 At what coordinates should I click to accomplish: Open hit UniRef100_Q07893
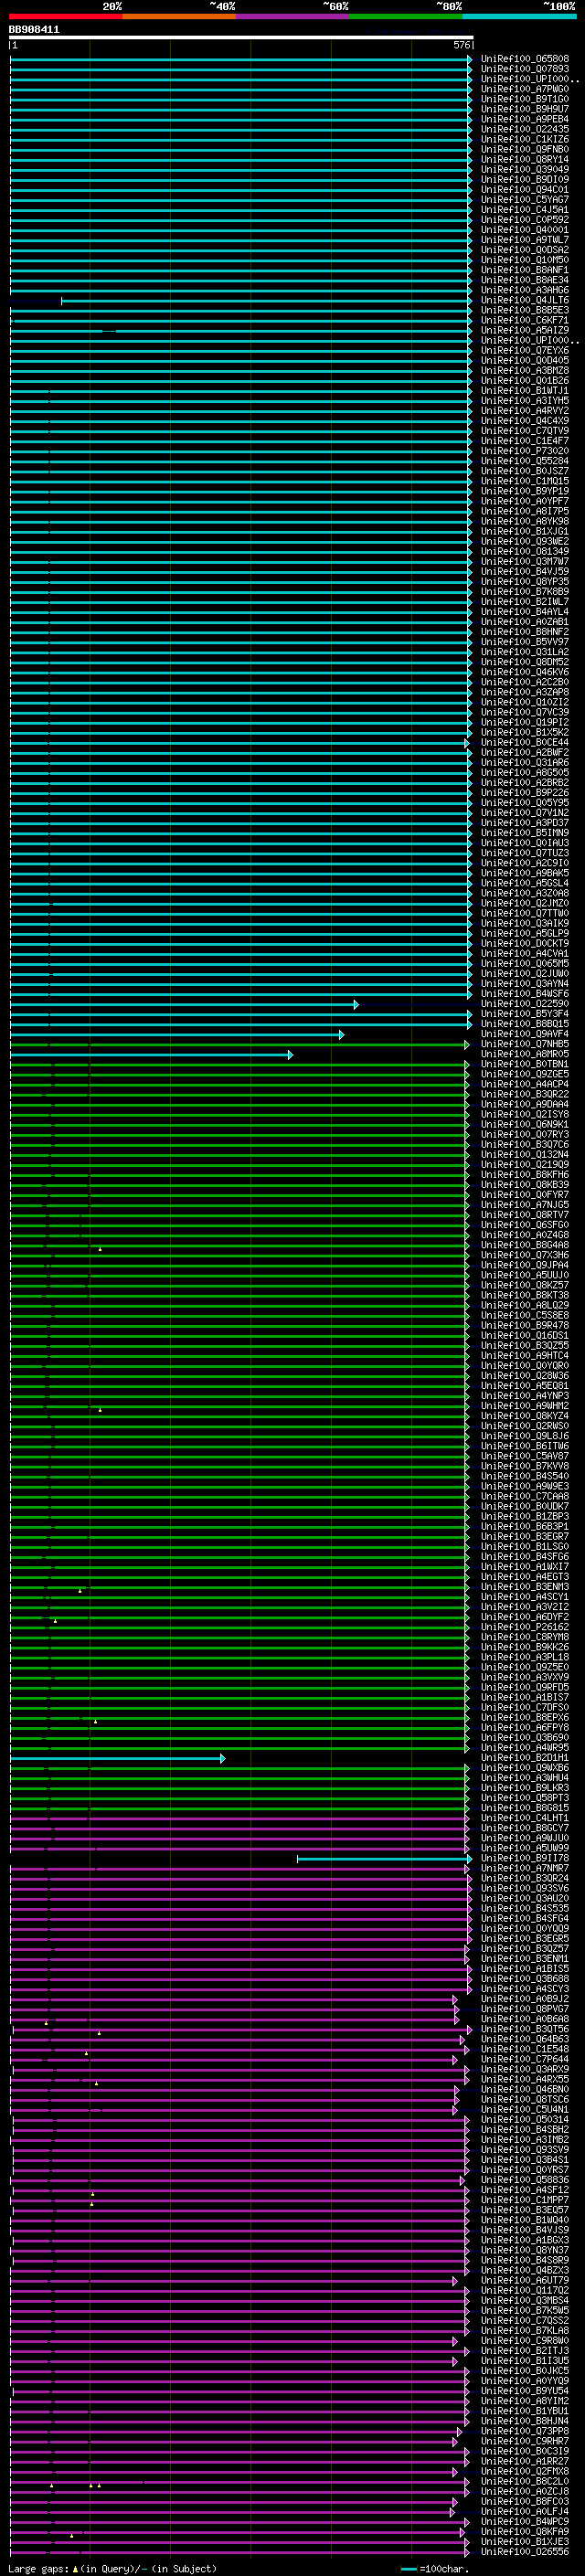pyautogui.click(x=524, y=69)
